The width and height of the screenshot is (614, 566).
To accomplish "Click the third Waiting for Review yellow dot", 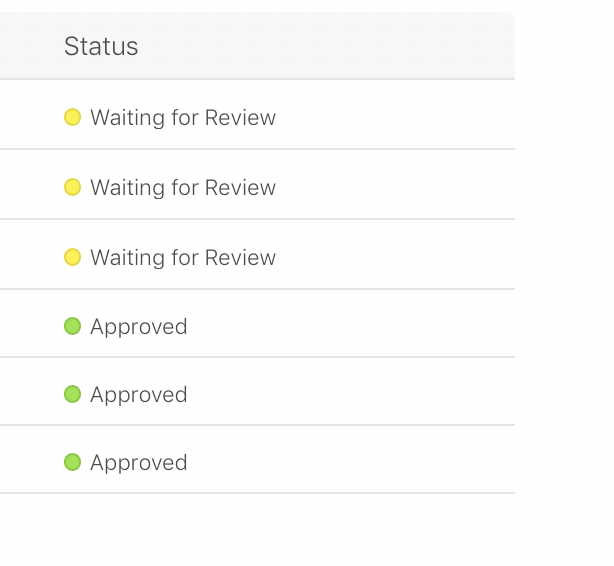I will [x=72, y=258].
